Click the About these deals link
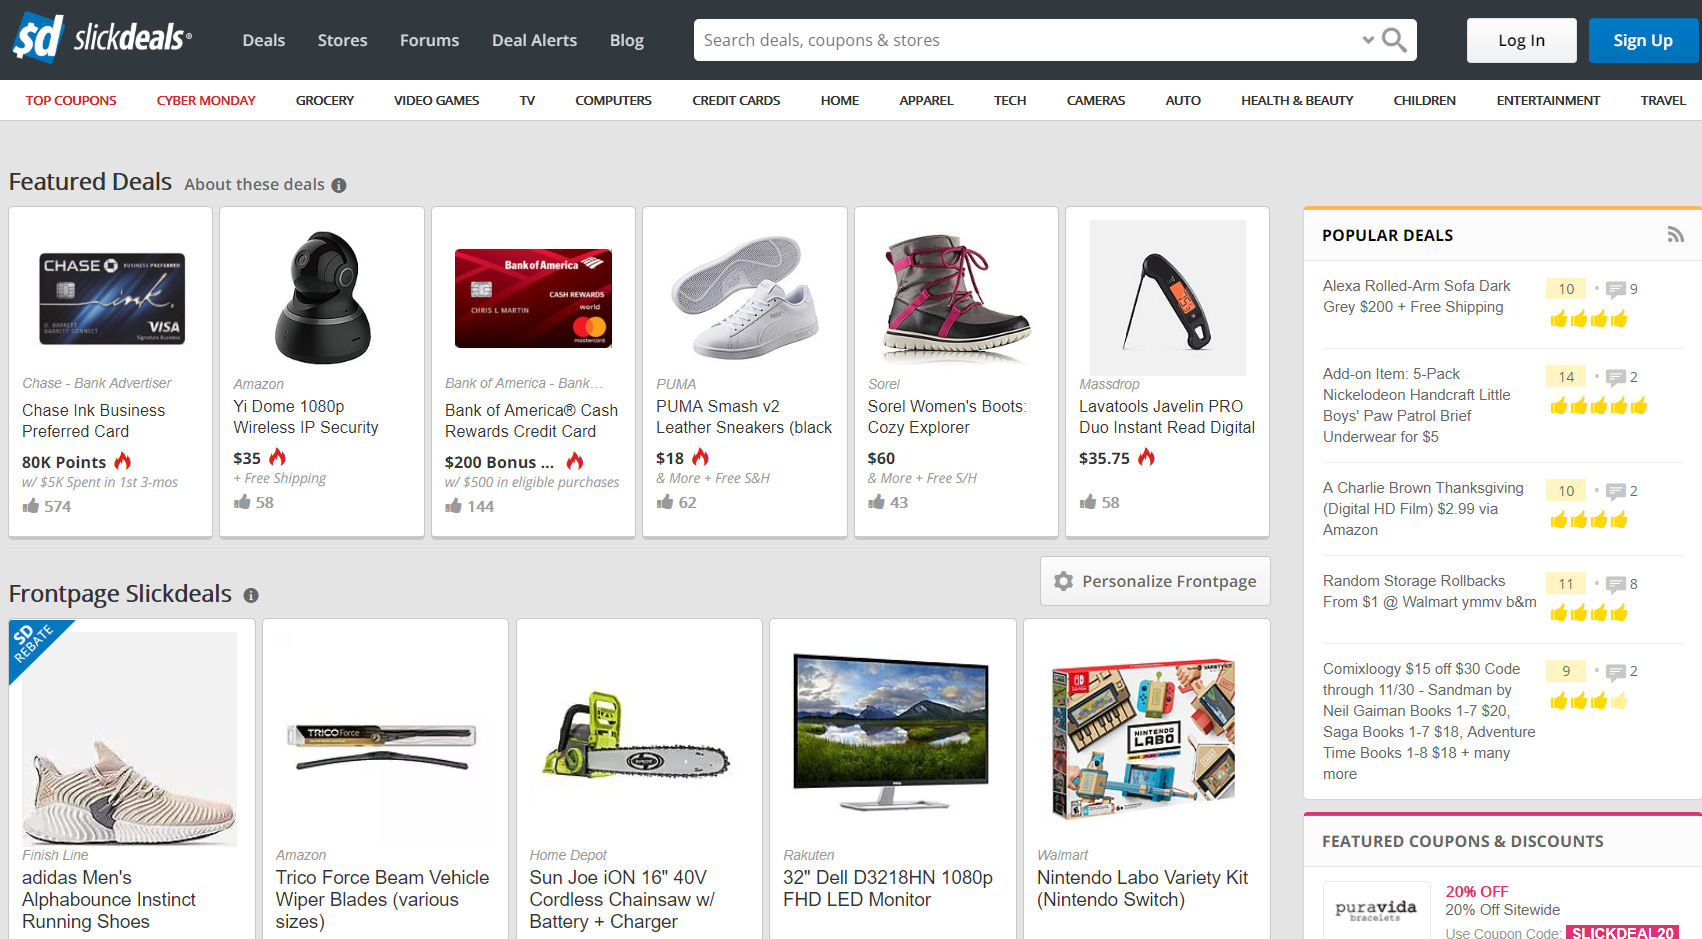1702x939 pixels. (x=255, y=184)
